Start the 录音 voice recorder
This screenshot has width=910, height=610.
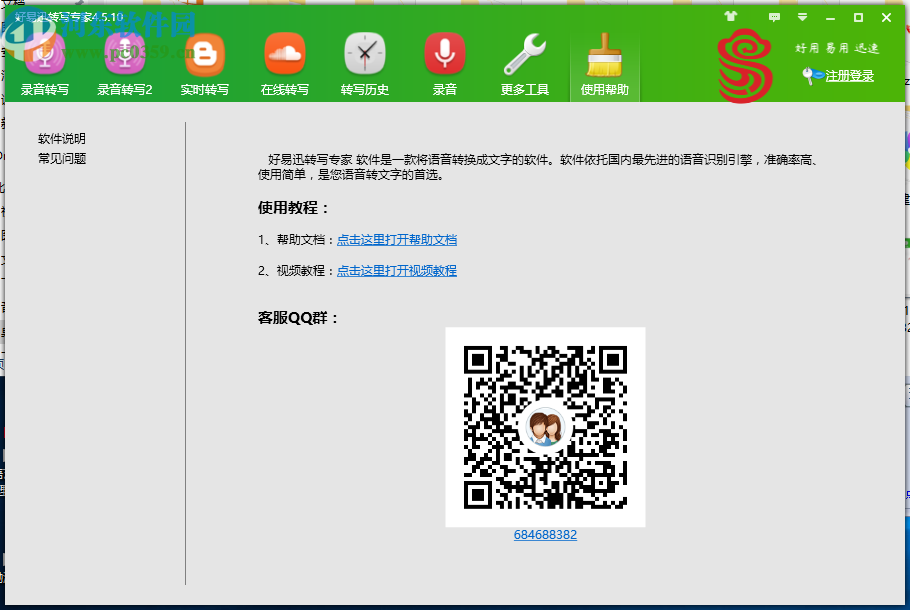444,60
